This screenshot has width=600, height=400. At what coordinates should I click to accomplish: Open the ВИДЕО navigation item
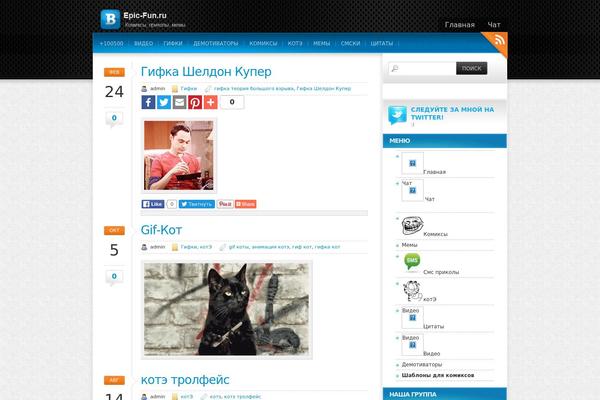(x=143, y=44)
